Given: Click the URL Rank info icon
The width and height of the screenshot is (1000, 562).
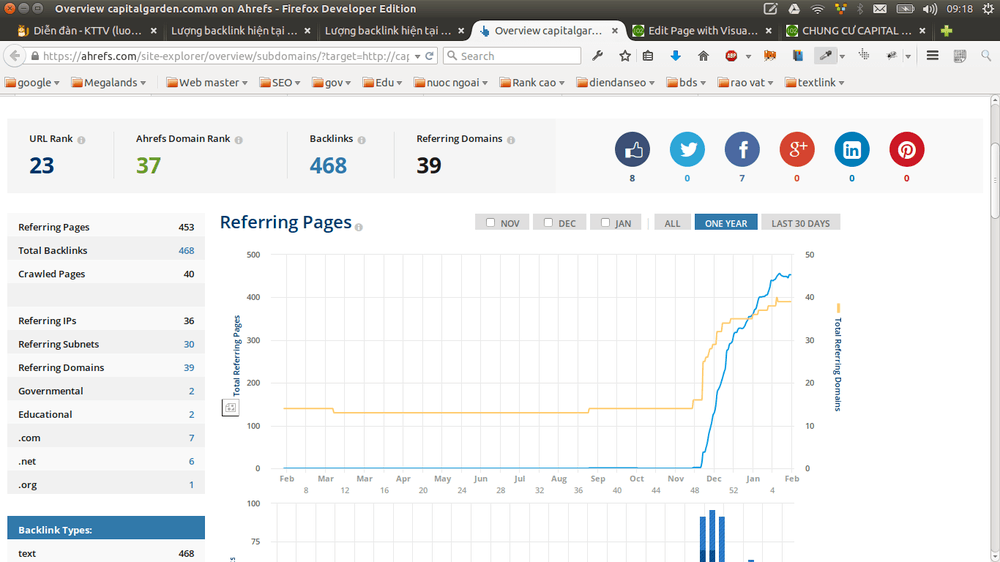Looking at the screenshot, I should click(81, 140).
